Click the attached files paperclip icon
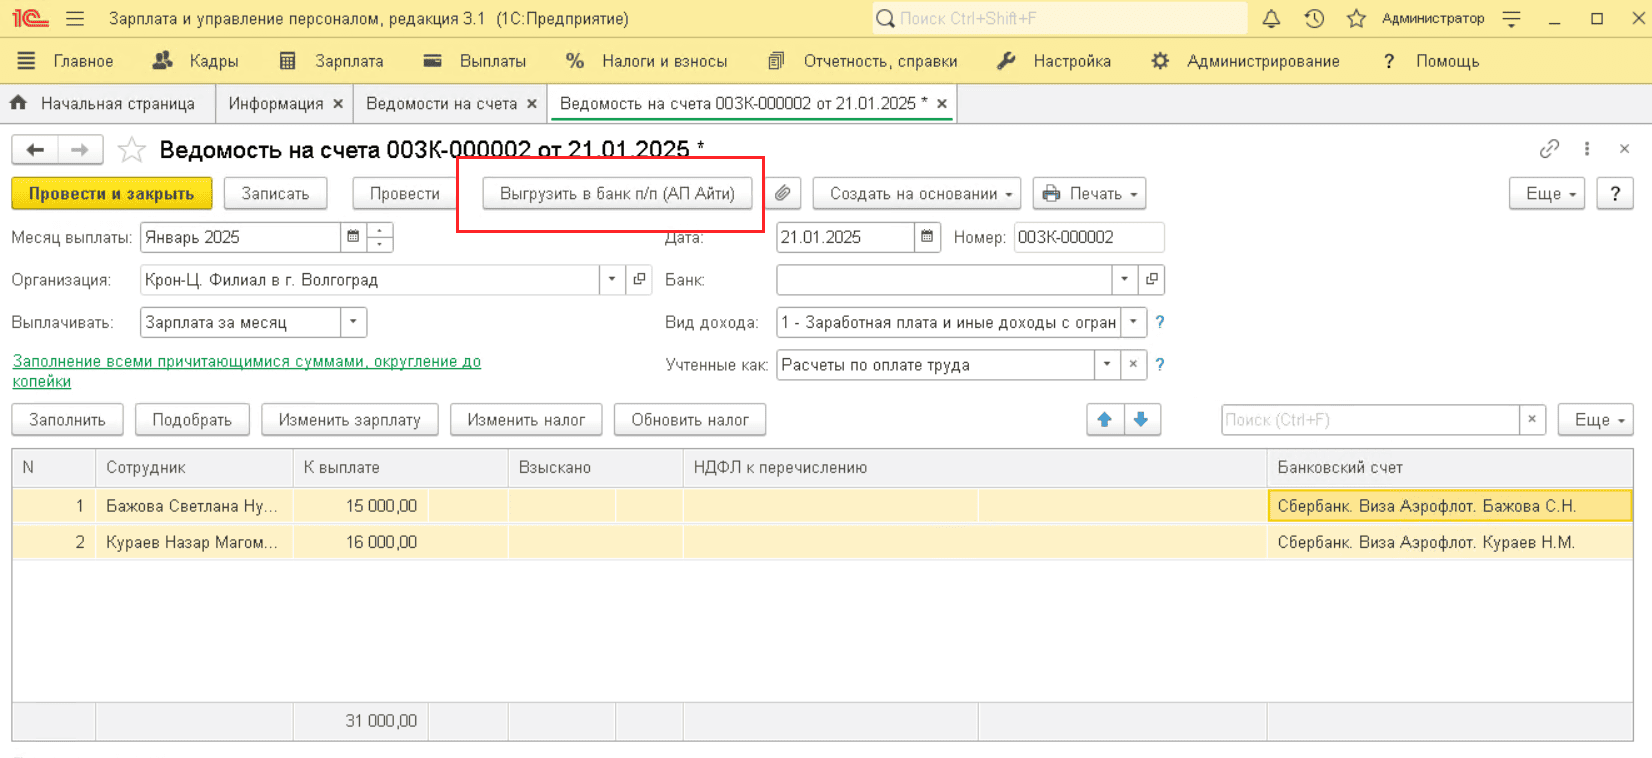This screenshot has width=1652, height=758. pyautogui.click(x=783, y=193)
